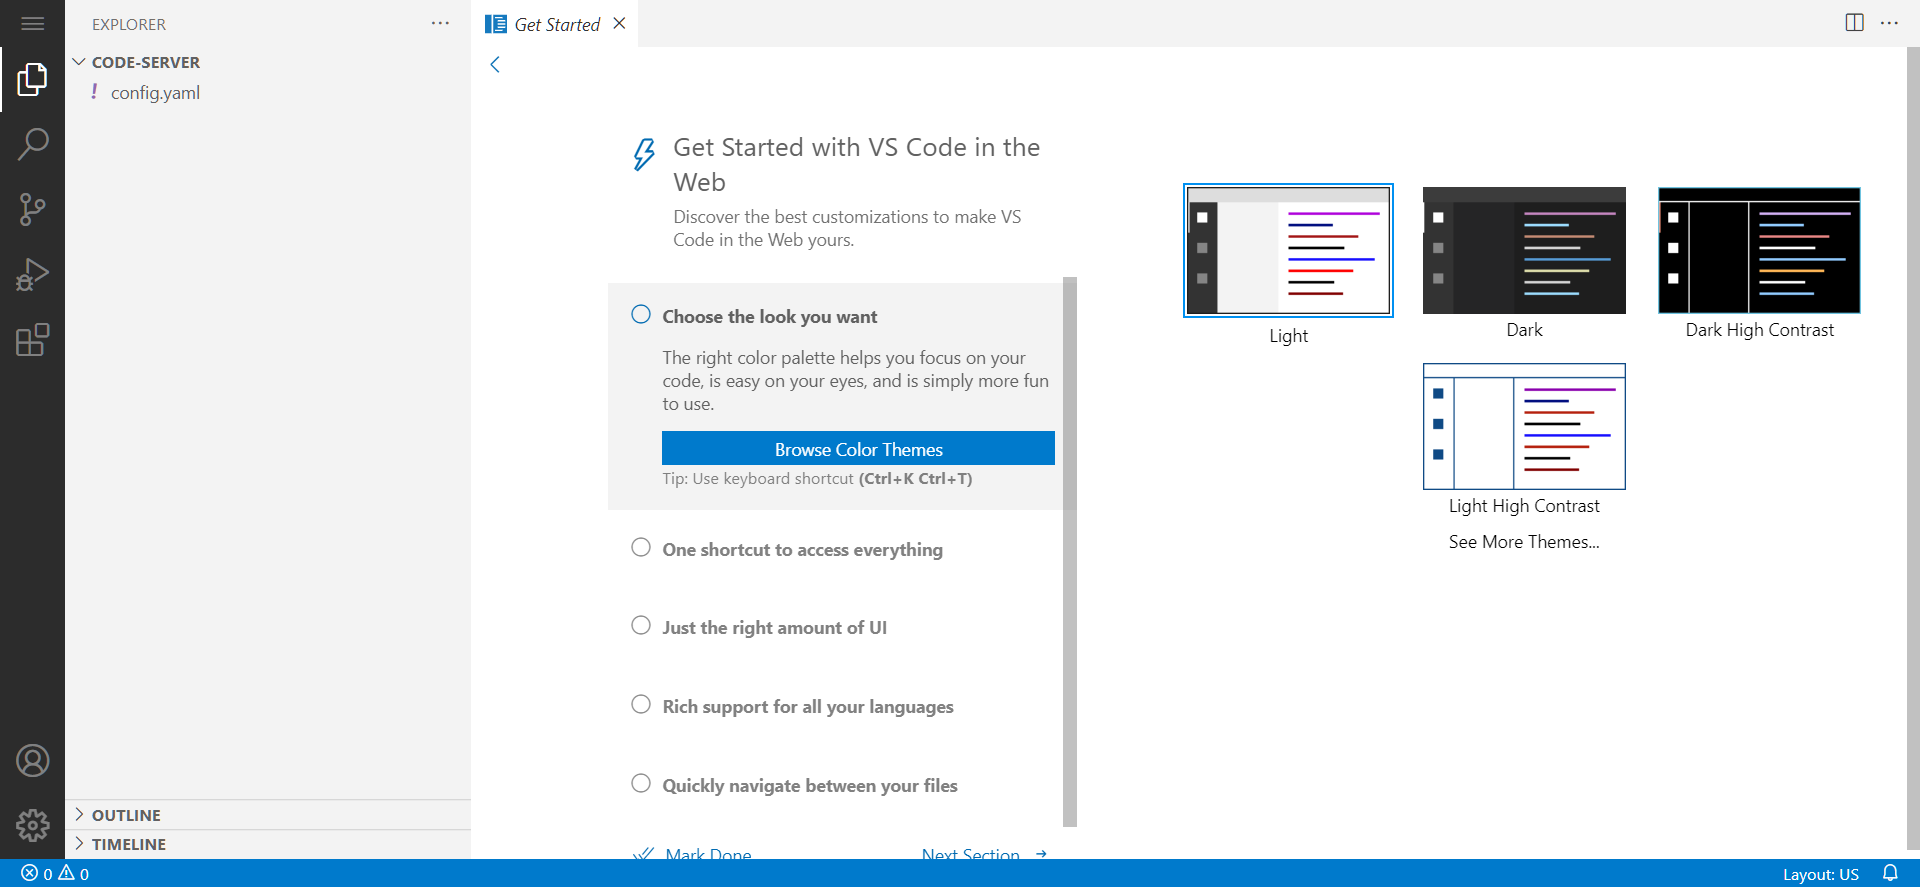Choose the Dark theme preview

pyautogui.click(x=1523, y=251)
